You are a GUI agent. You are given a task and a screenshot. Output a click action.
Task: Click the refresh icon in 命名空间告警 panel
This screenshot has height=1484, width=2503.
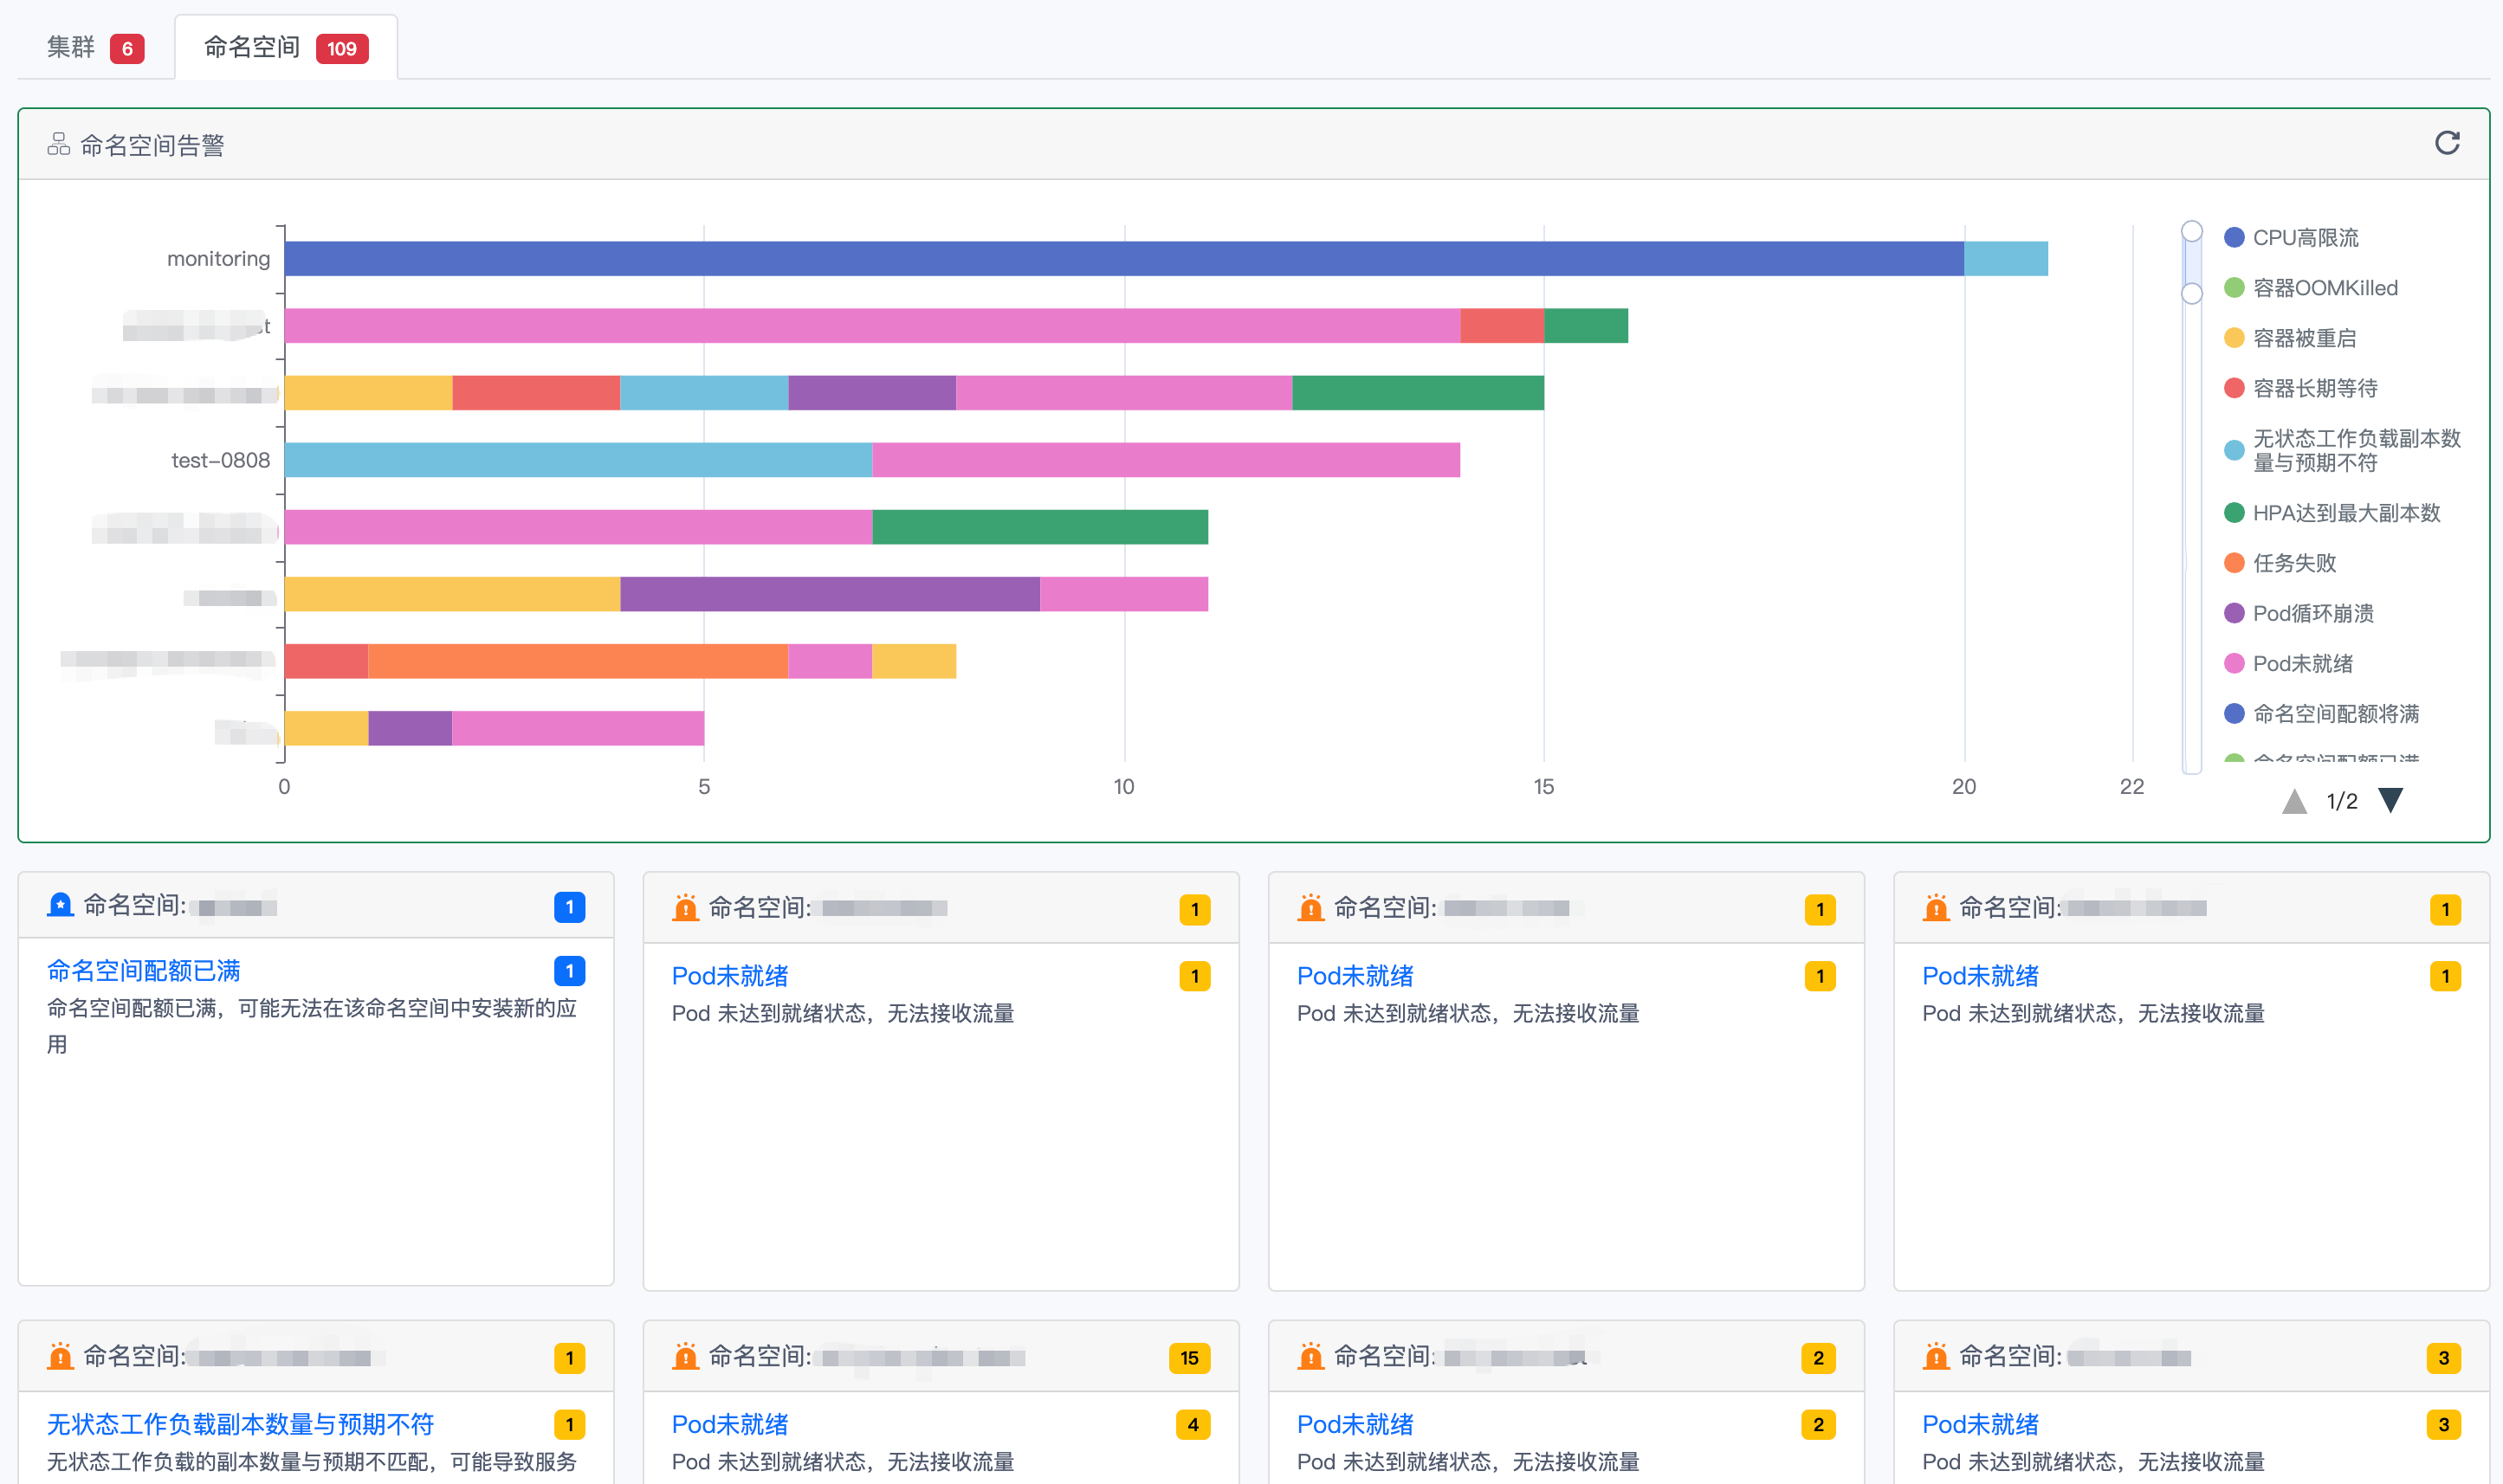2446,143
